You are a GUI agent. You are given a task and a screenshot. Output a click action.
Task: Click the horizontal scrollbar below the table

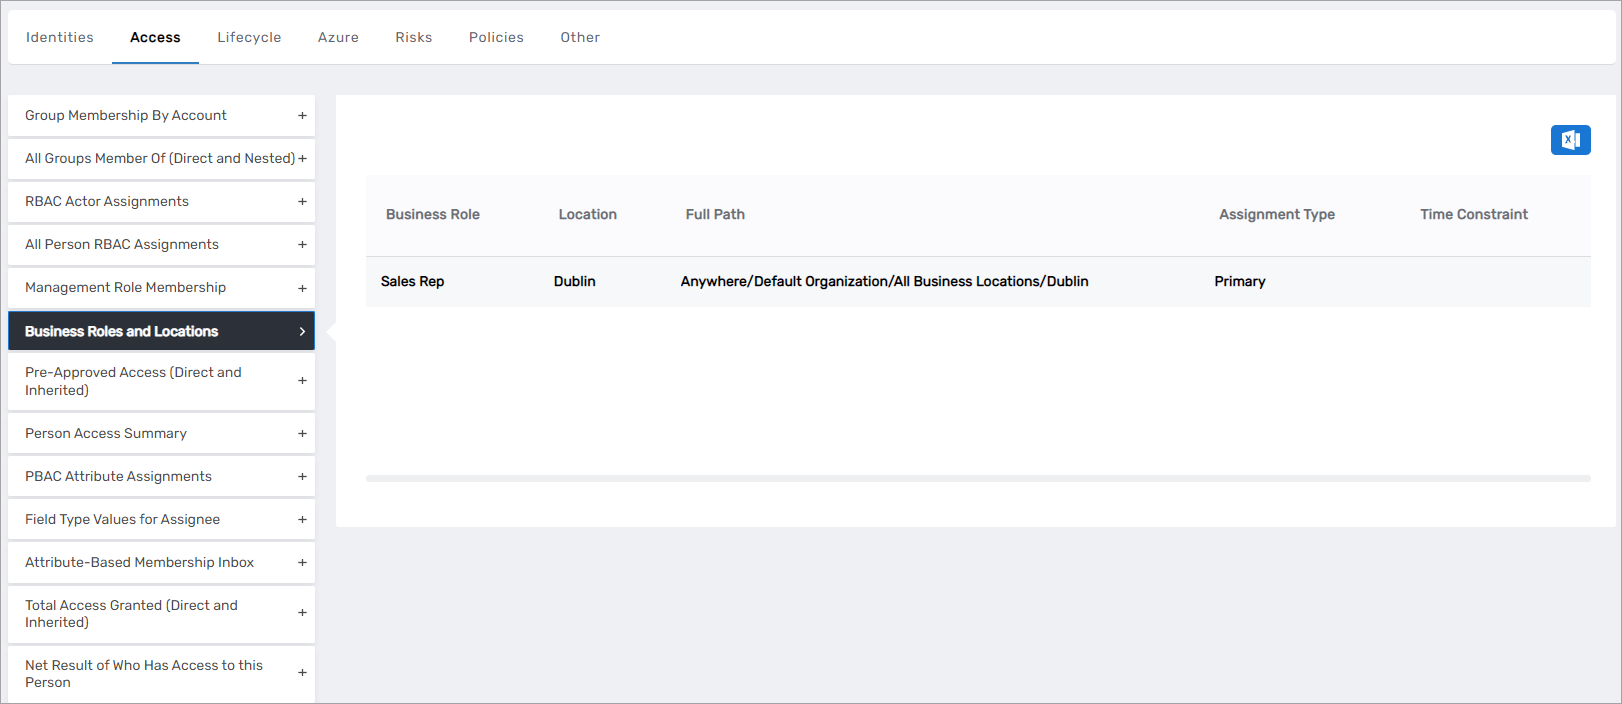point(977,479)
